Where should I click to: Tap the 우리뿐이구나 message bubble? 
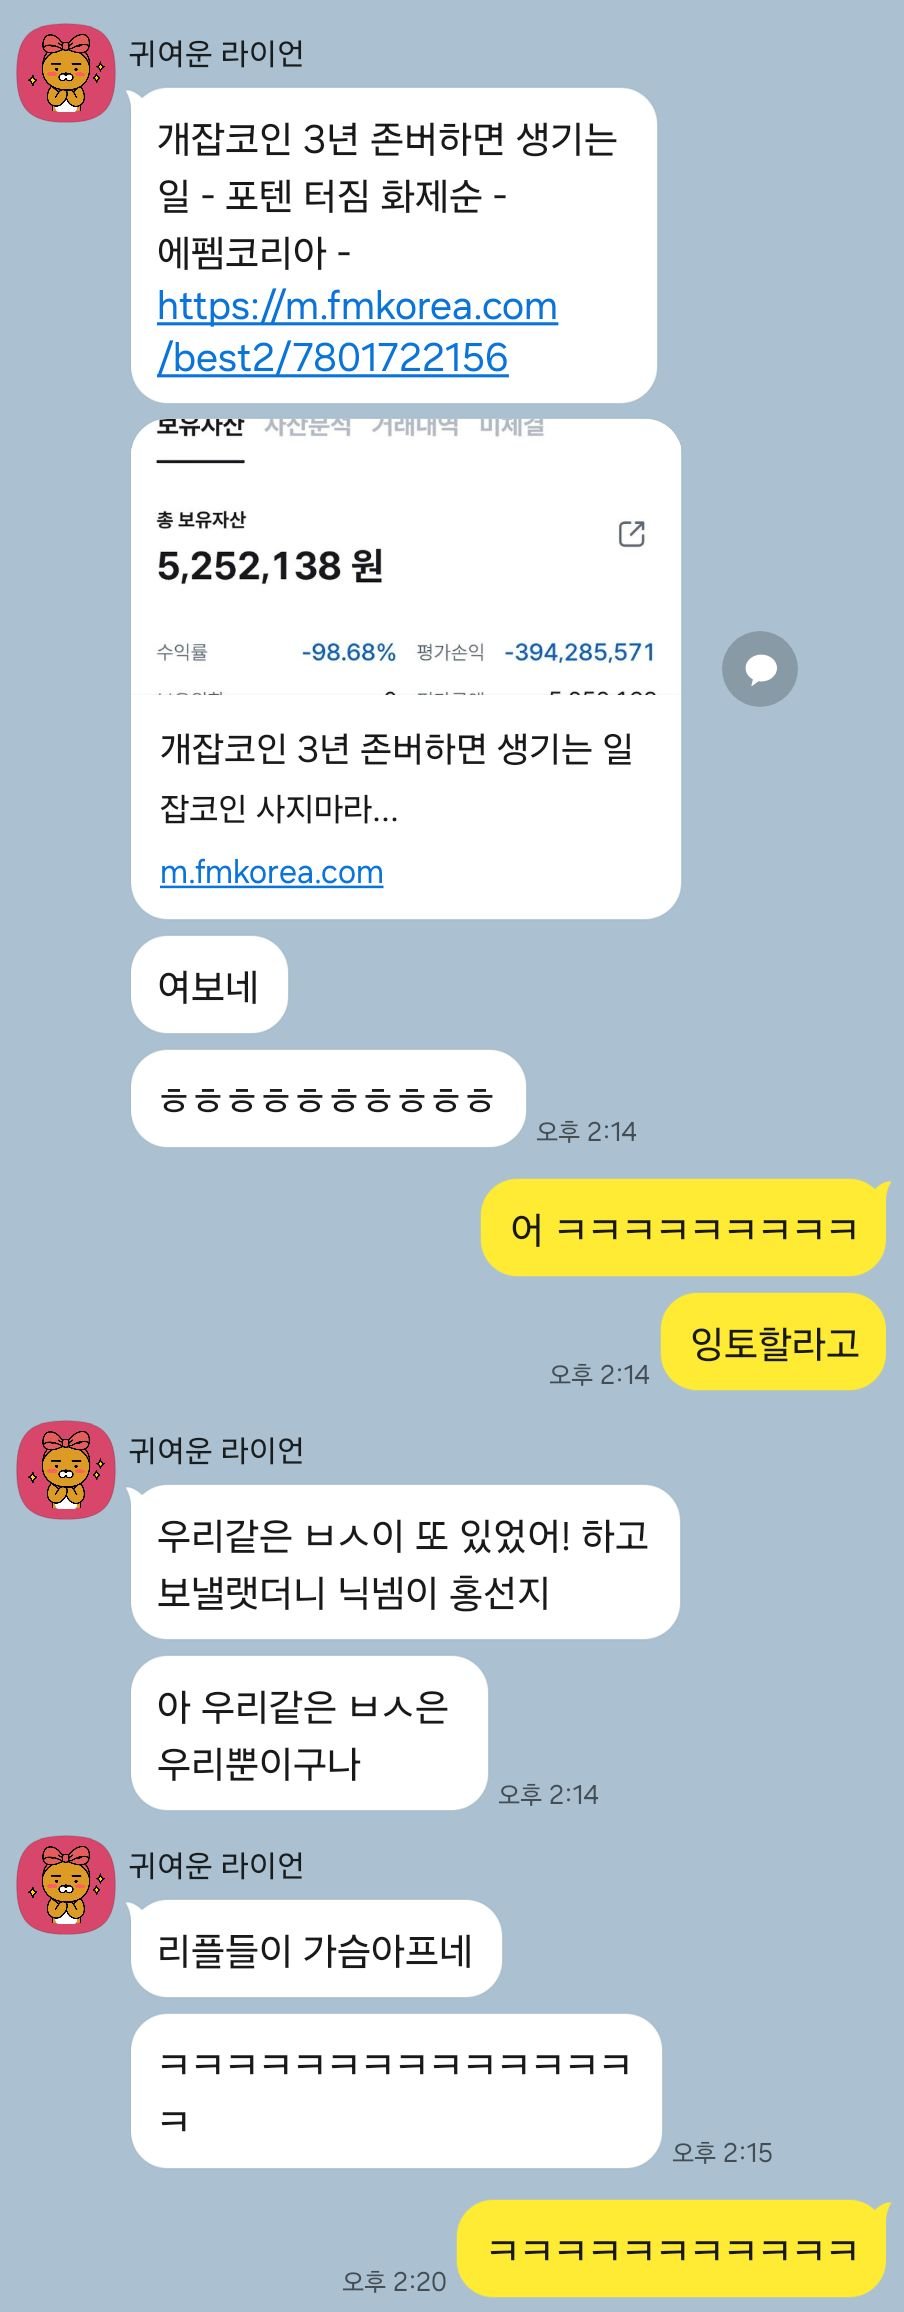pos(309,1733)
